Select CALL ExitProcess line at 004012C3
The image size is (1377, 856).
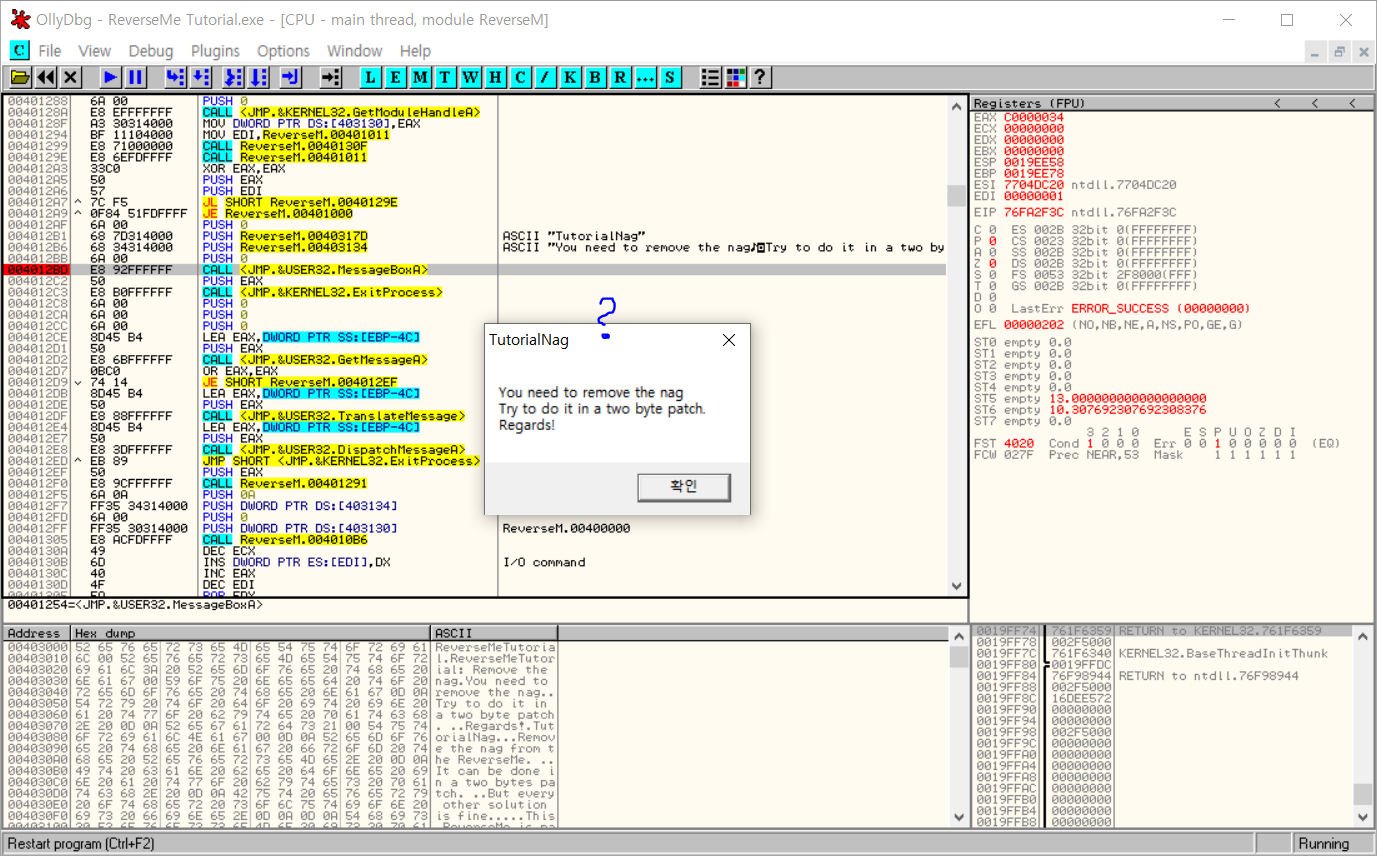(475, 292)
